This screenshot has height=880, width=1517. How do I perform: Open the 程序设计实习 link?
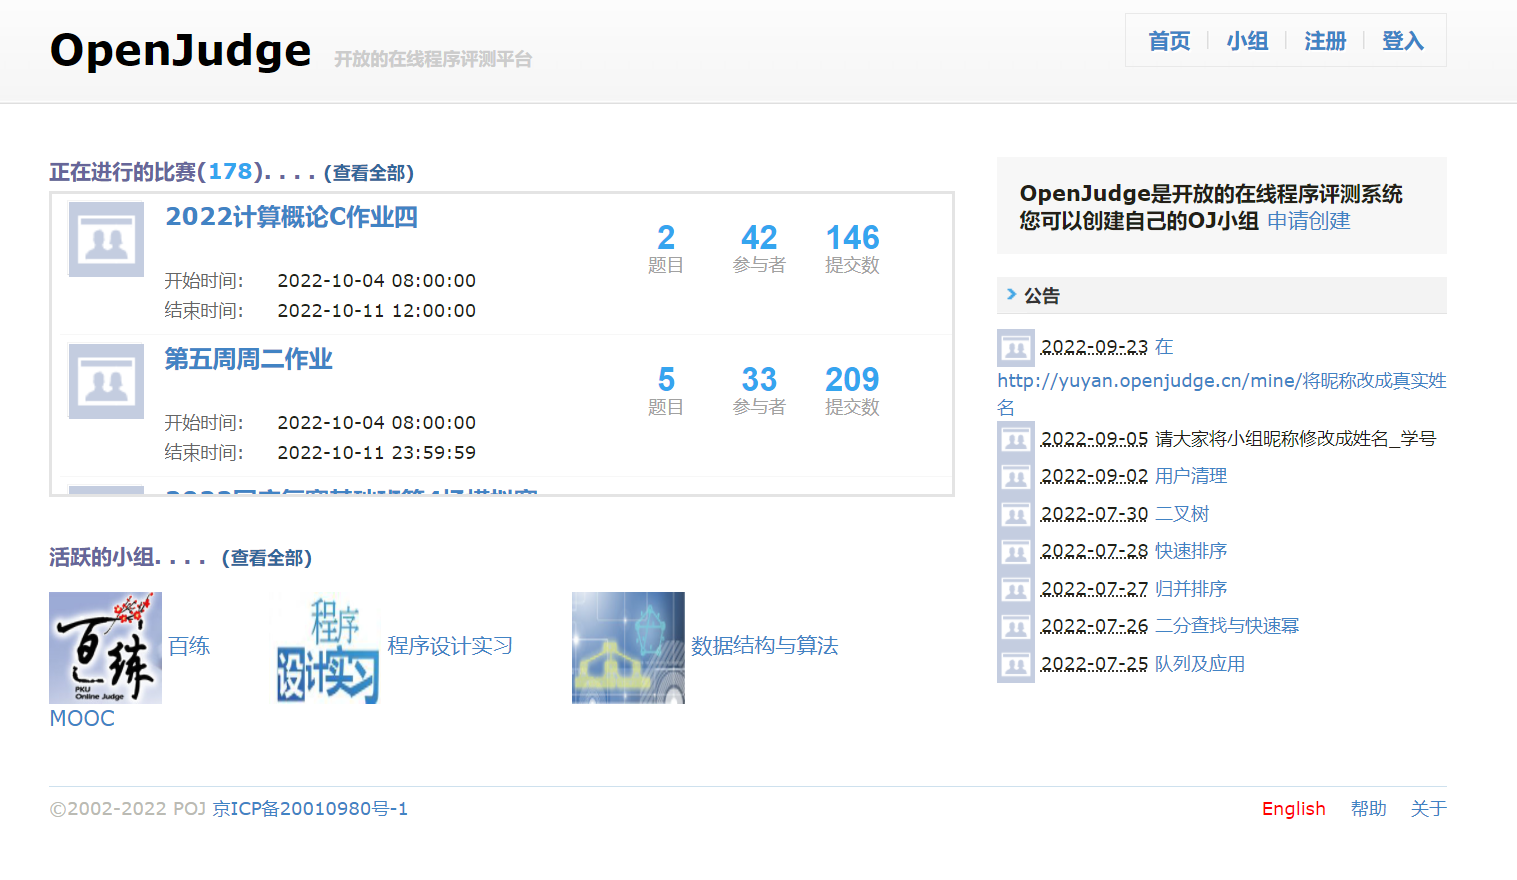[x=450, y=646]
